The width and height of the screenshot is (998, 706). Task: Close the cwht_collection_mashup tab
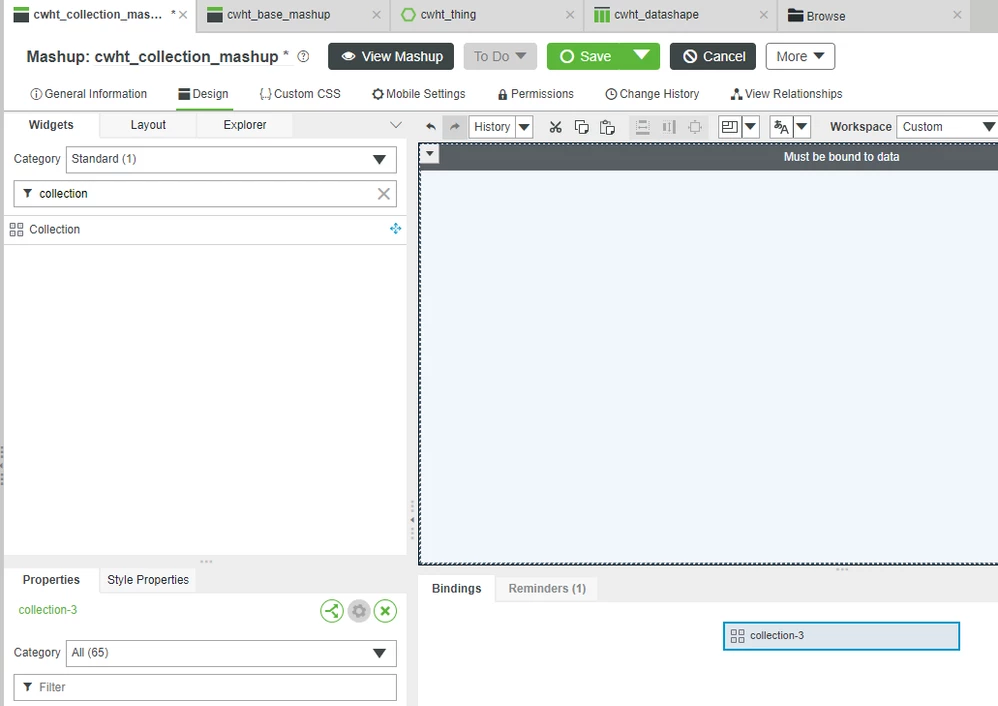click(x=183, y=15)
